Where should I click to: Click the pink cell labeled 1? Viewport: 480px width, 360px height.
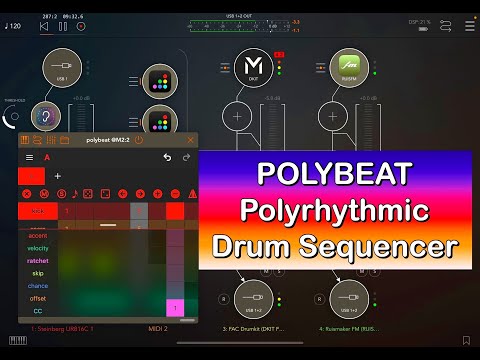(175, 308)
